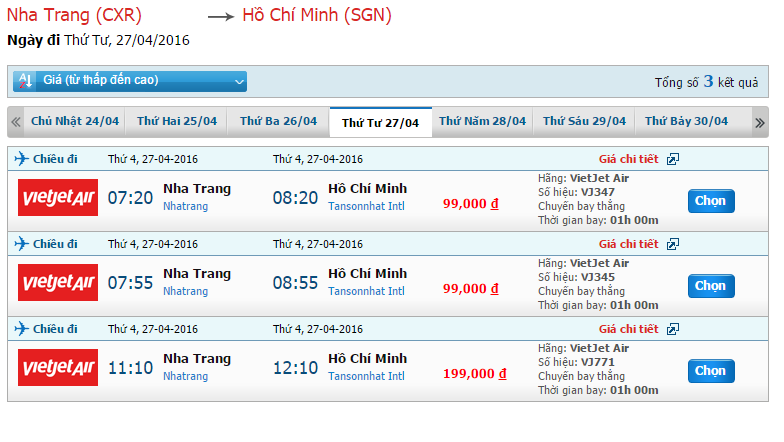Screen dimensions: 784x442
Task: Choose flight VJ771 with Chọn button
Action: coord(711,371)
